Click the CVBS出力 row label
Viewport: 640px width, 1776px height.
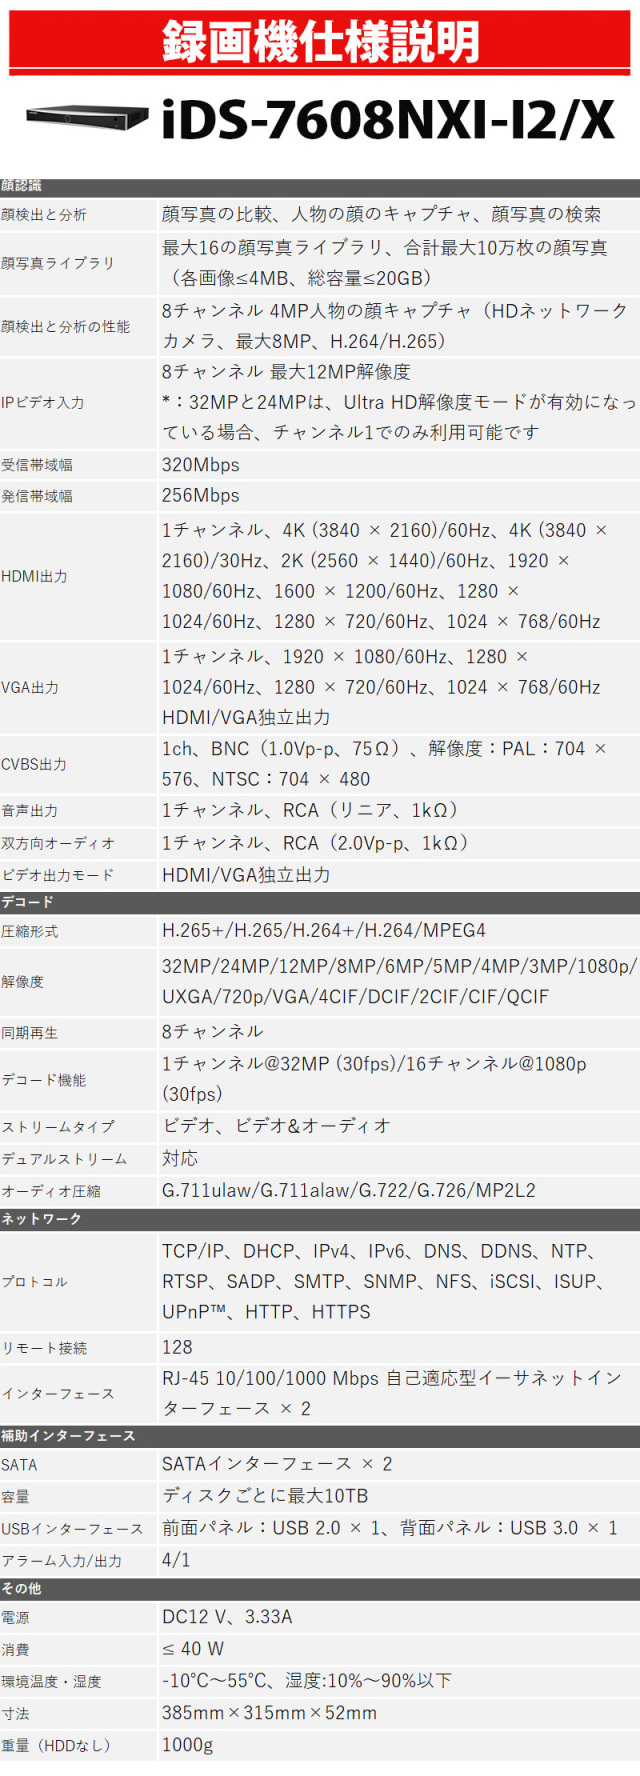pos(35,764)
